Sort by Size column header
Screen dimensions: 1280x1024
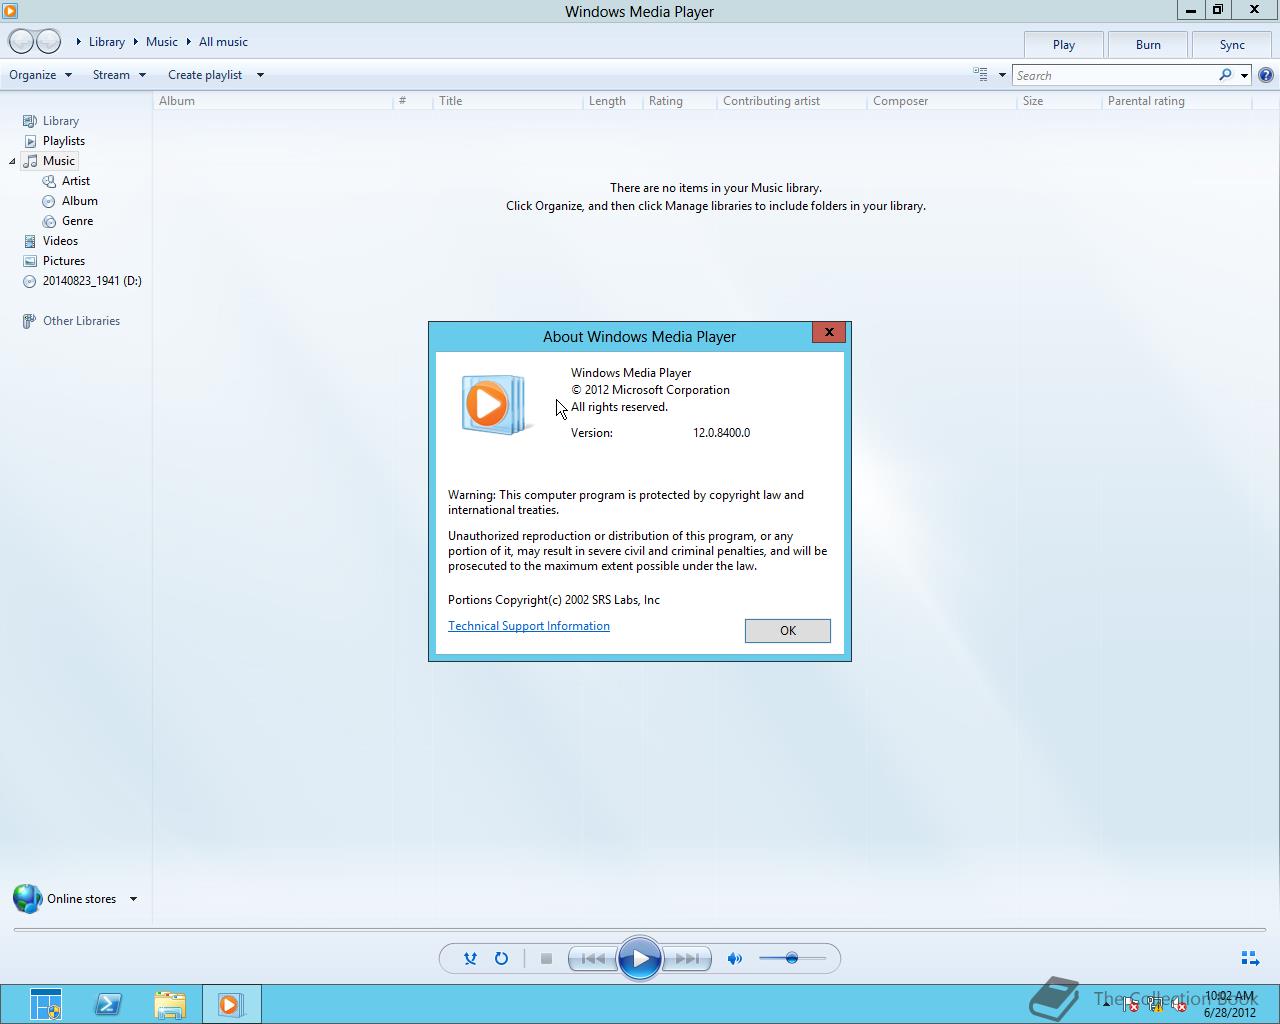tap(1058, 101)
